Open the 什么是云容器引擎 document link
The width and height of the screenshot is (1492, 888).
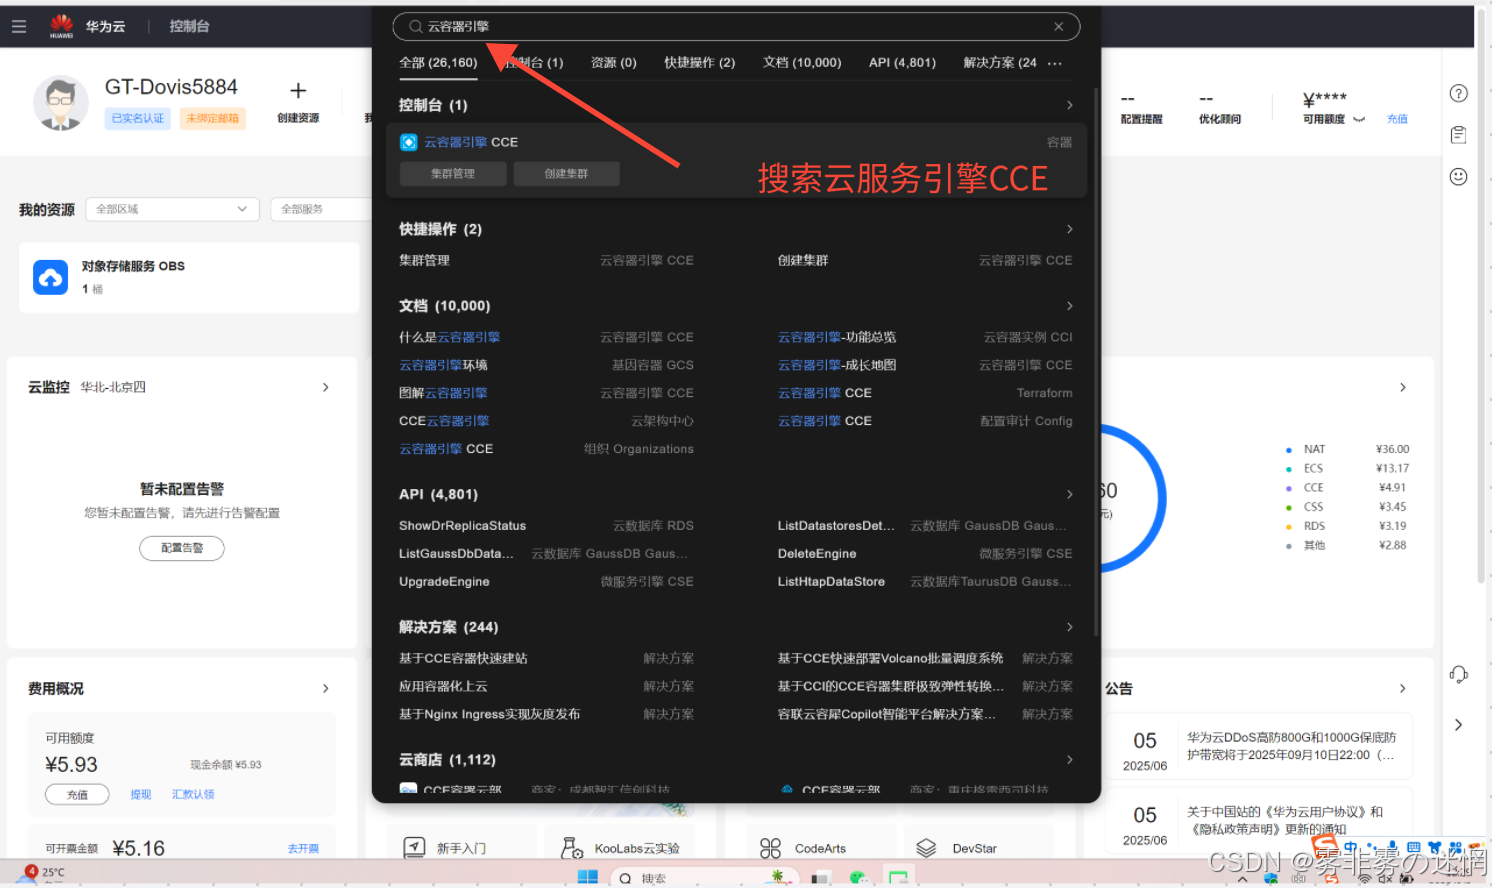click(x=449, y=337)
